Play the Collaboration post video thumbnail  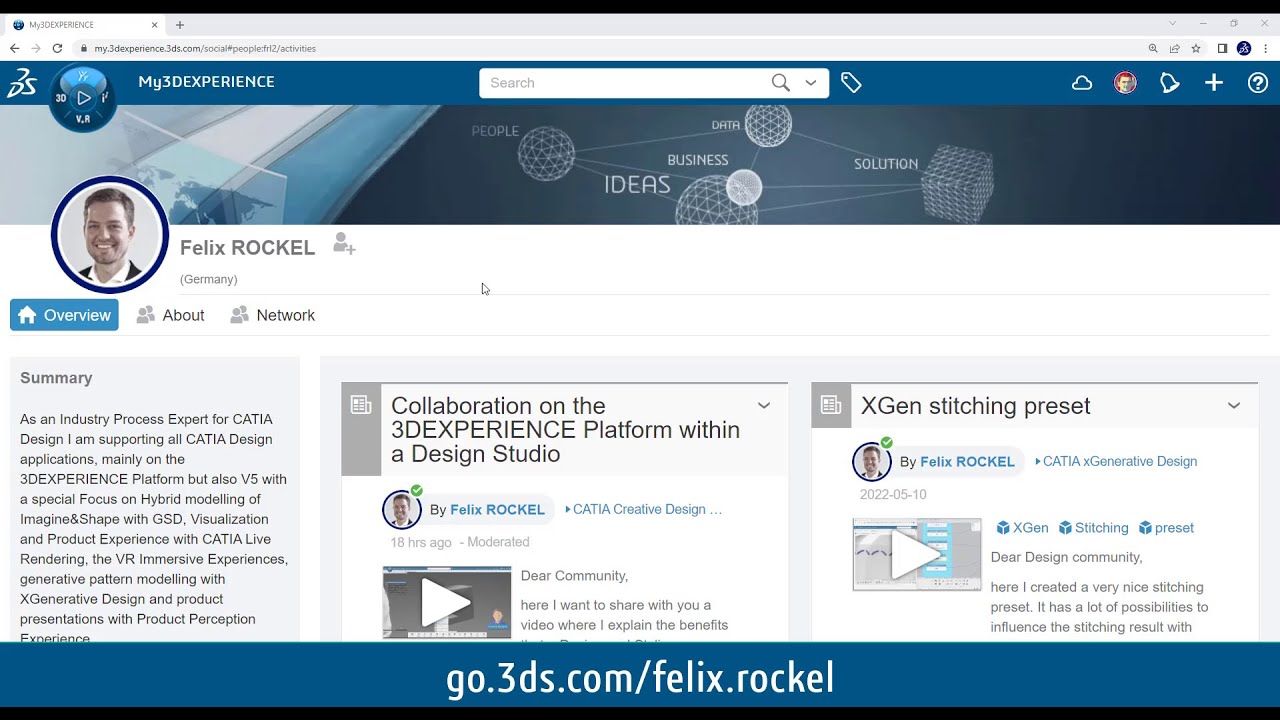[x=446, y=603]
